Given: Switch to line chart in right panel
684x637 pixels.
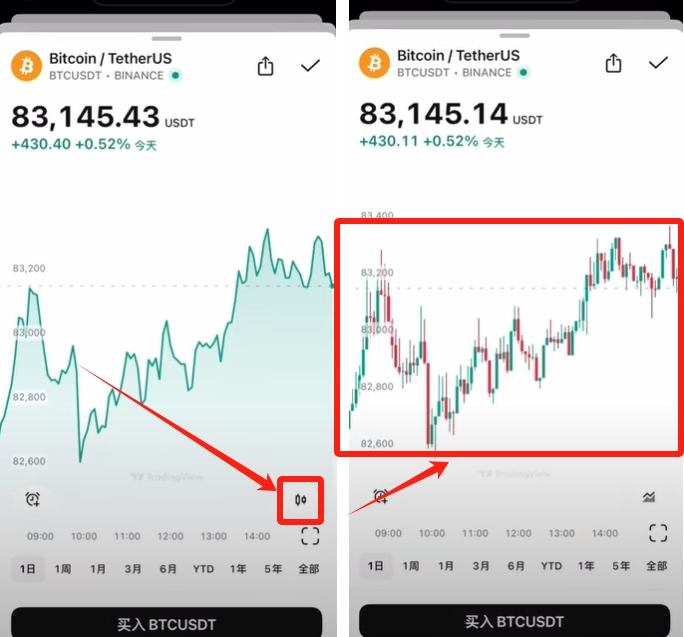Looking at the screenshot, I should coord(649,497).
